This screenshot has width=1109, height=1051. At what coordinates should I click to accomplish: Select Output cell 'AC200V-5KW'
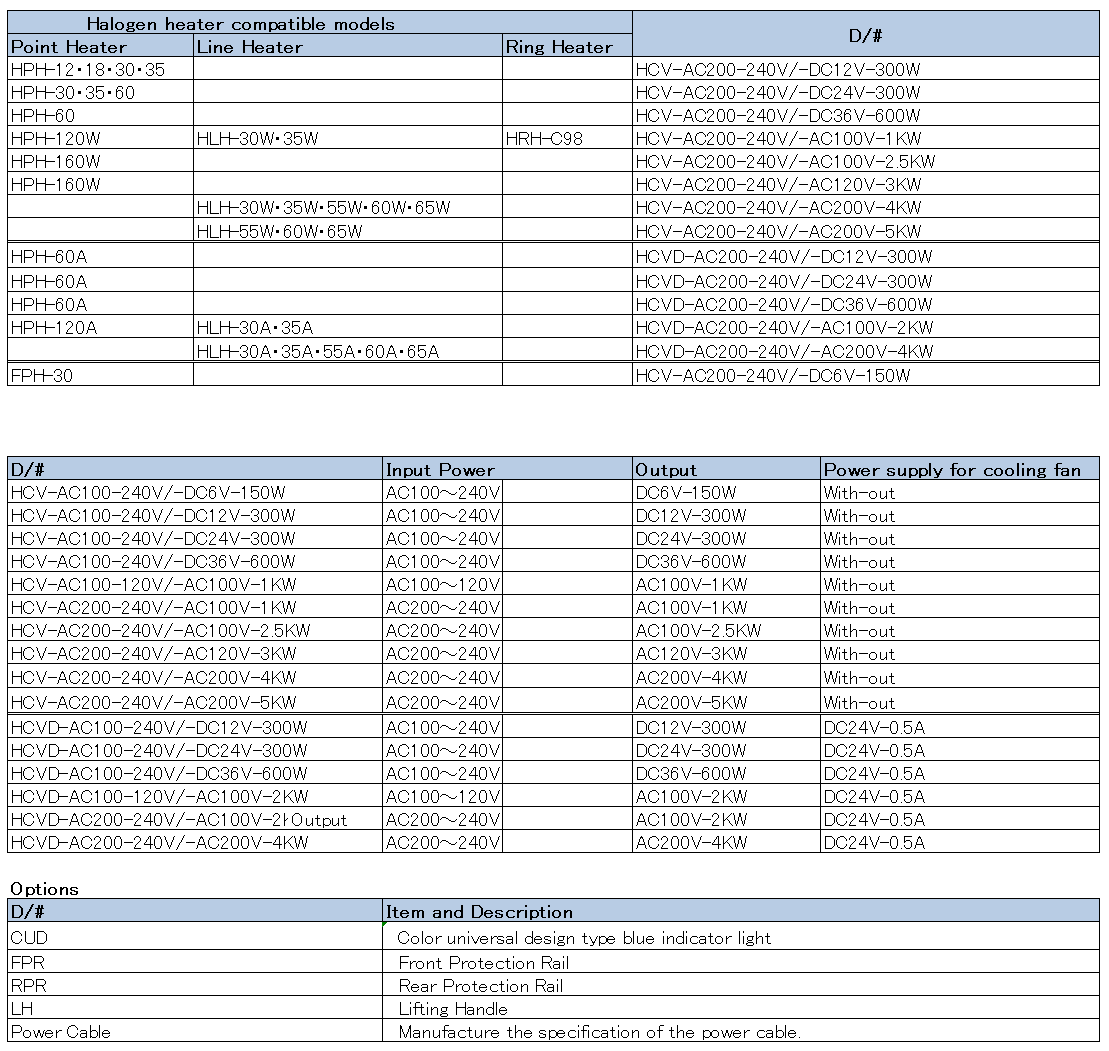[726, 702]
